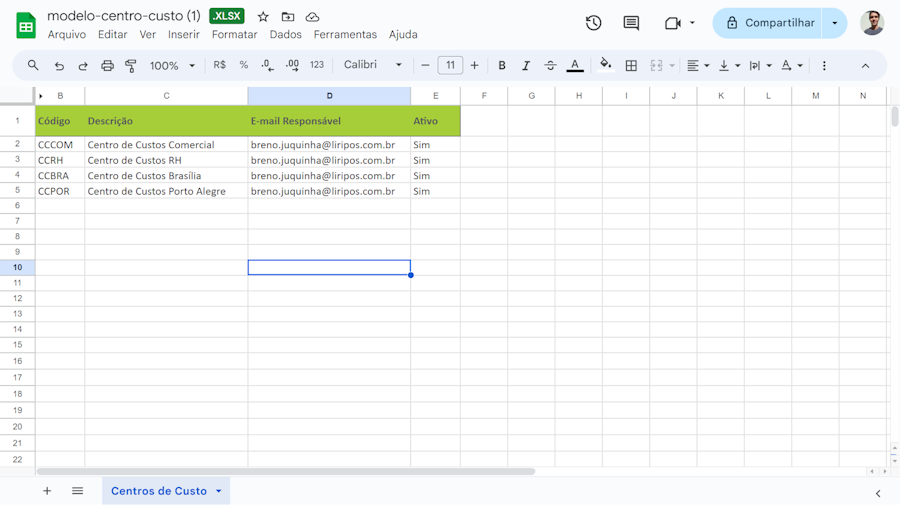Open the Dados menu

pyautogui.click(x=285, y=34)
